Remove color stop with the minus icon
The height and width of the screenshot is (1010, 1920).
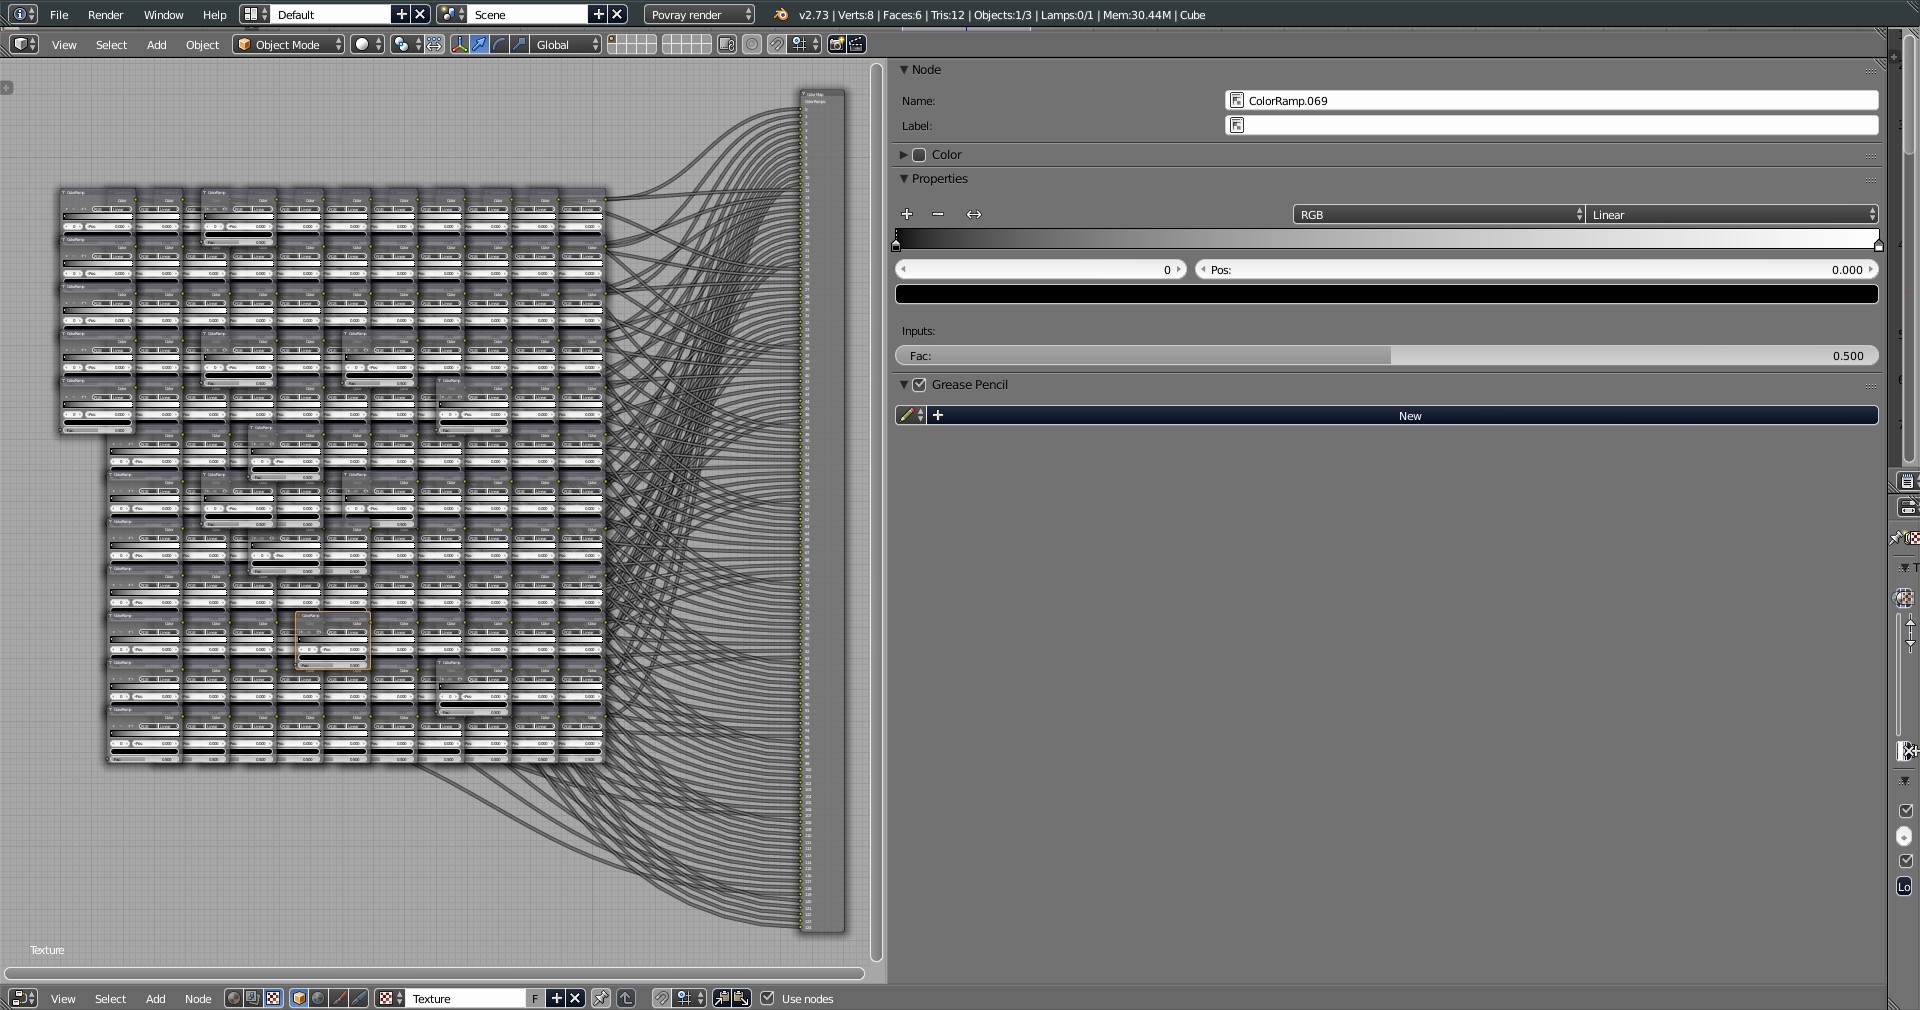938,214
